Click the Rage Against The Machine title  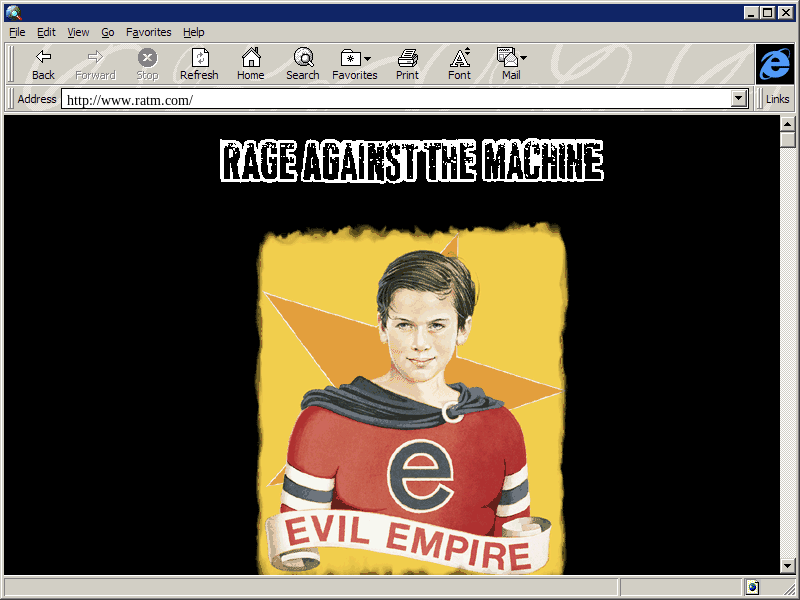pyautogui.click(x=411, y=162)
